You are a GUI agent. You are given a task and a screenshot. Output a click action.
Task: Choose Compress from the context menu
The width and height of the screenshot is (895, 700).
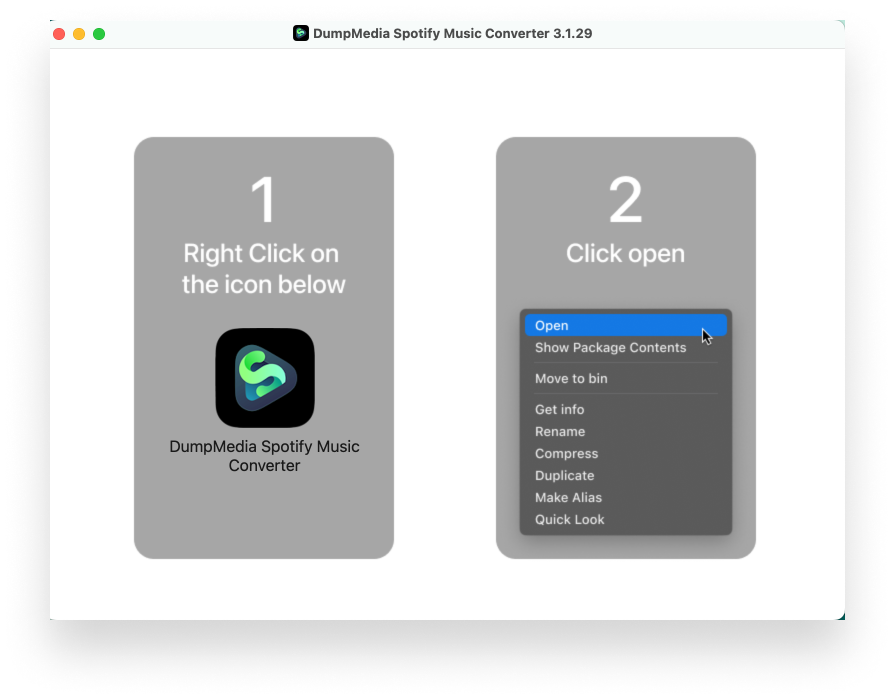coord(626,454)
